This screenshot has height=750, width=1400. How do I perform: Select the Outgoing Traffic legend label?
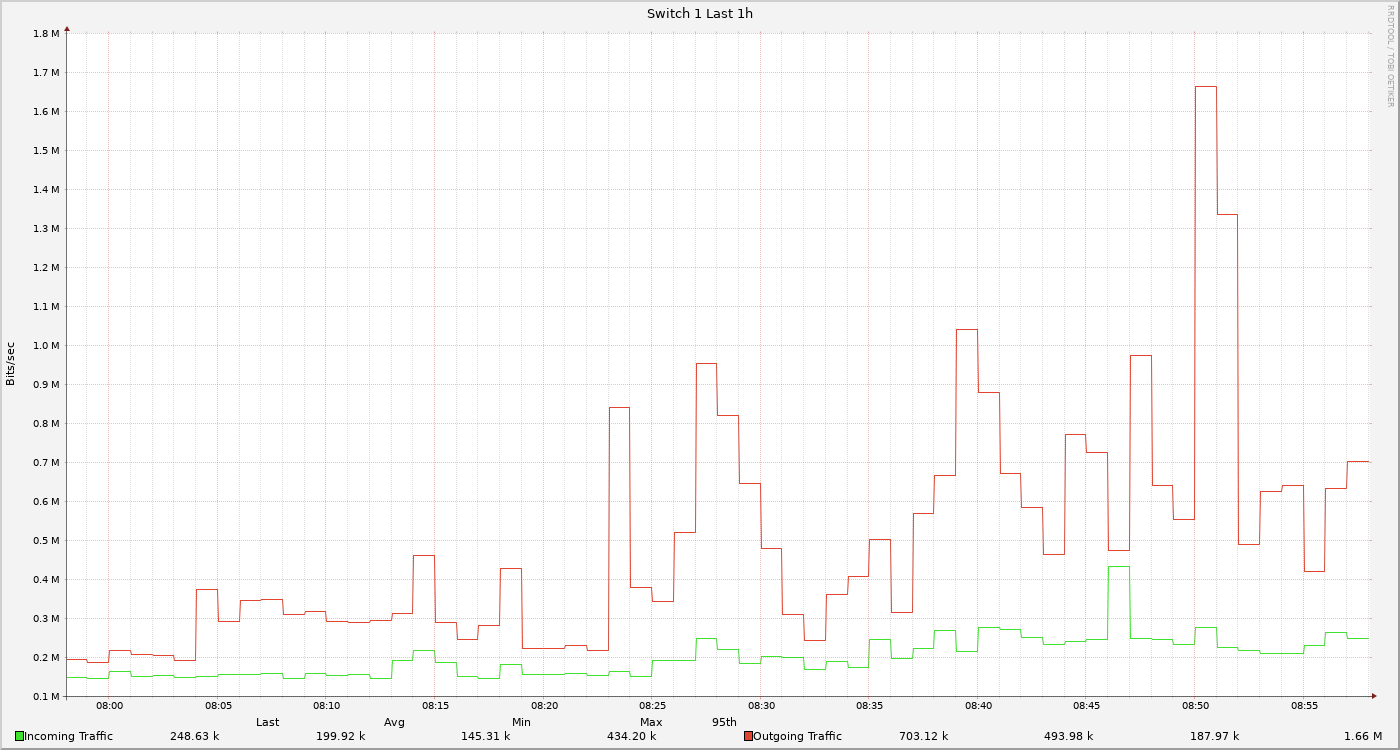(797, 736)
